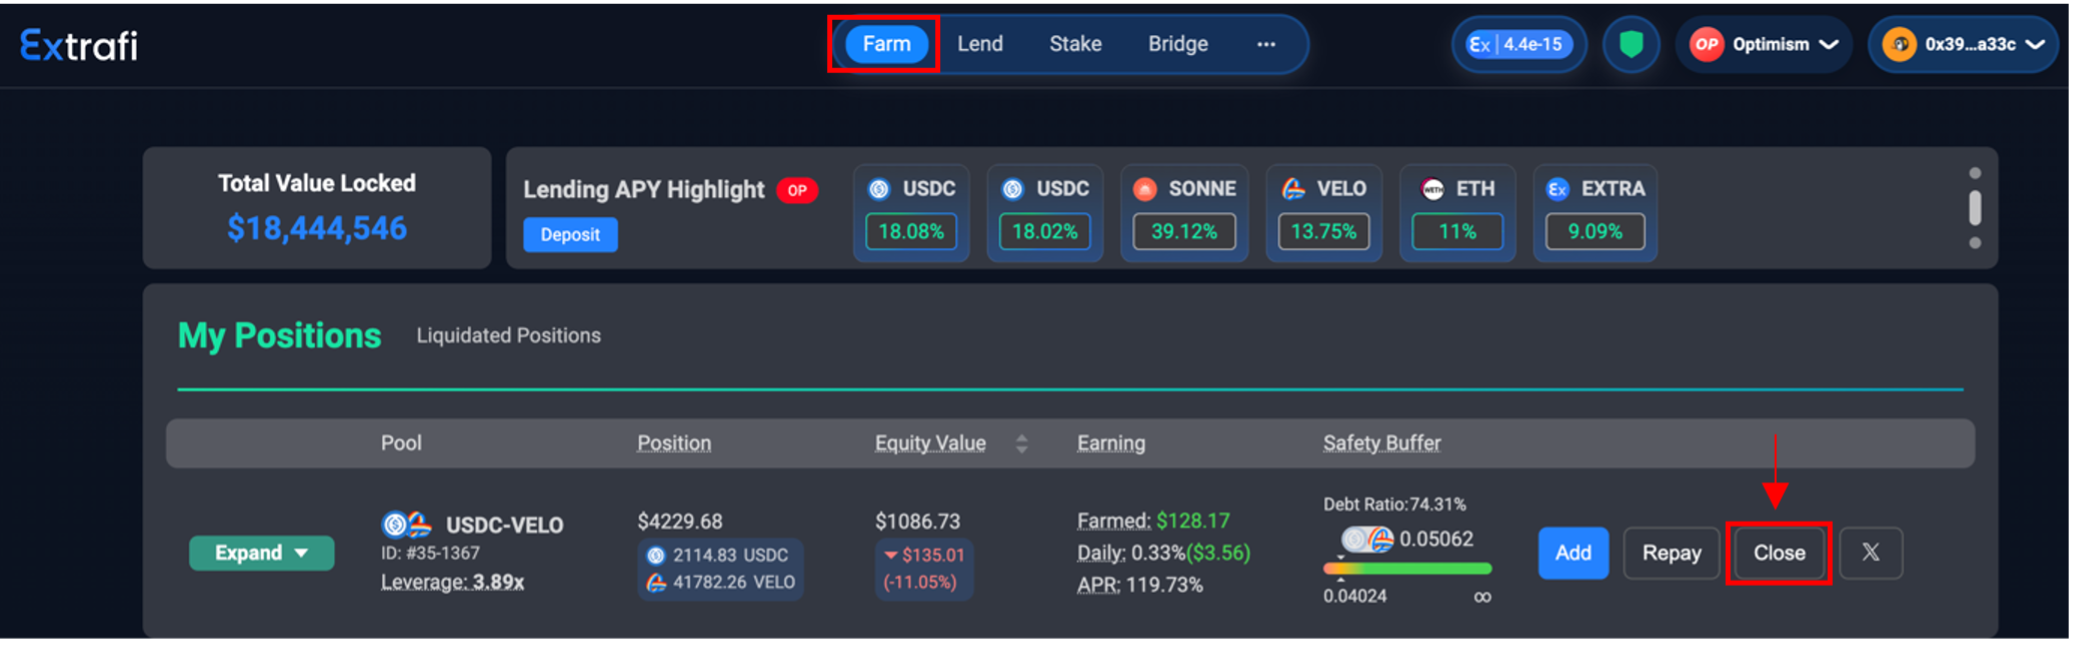Toggle the safety buffer price pair switch
The width and height of the screenshot is (2076, 646).
point(1367,540)
